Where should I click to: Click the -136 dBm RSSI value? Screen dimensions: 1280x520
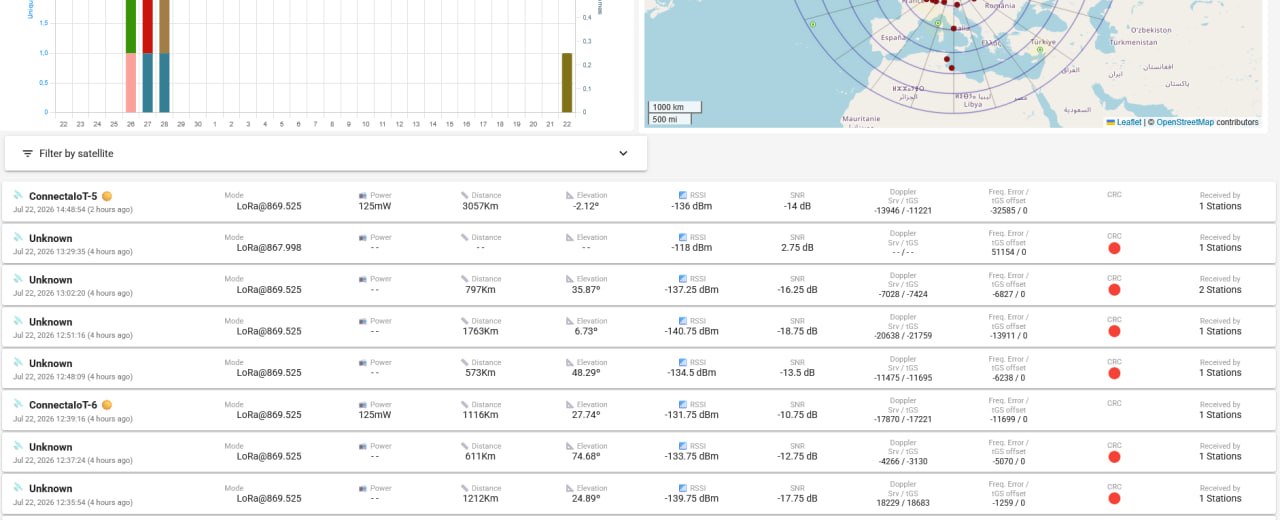coord(692,206)
